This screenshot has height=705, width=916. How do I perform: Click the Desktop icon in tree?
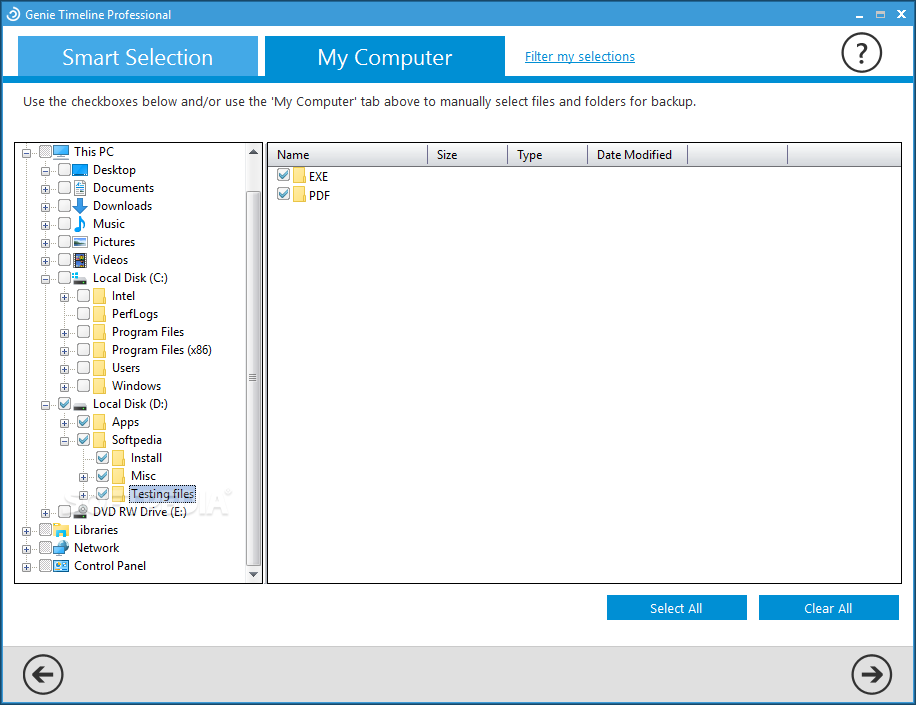point(80,170)
